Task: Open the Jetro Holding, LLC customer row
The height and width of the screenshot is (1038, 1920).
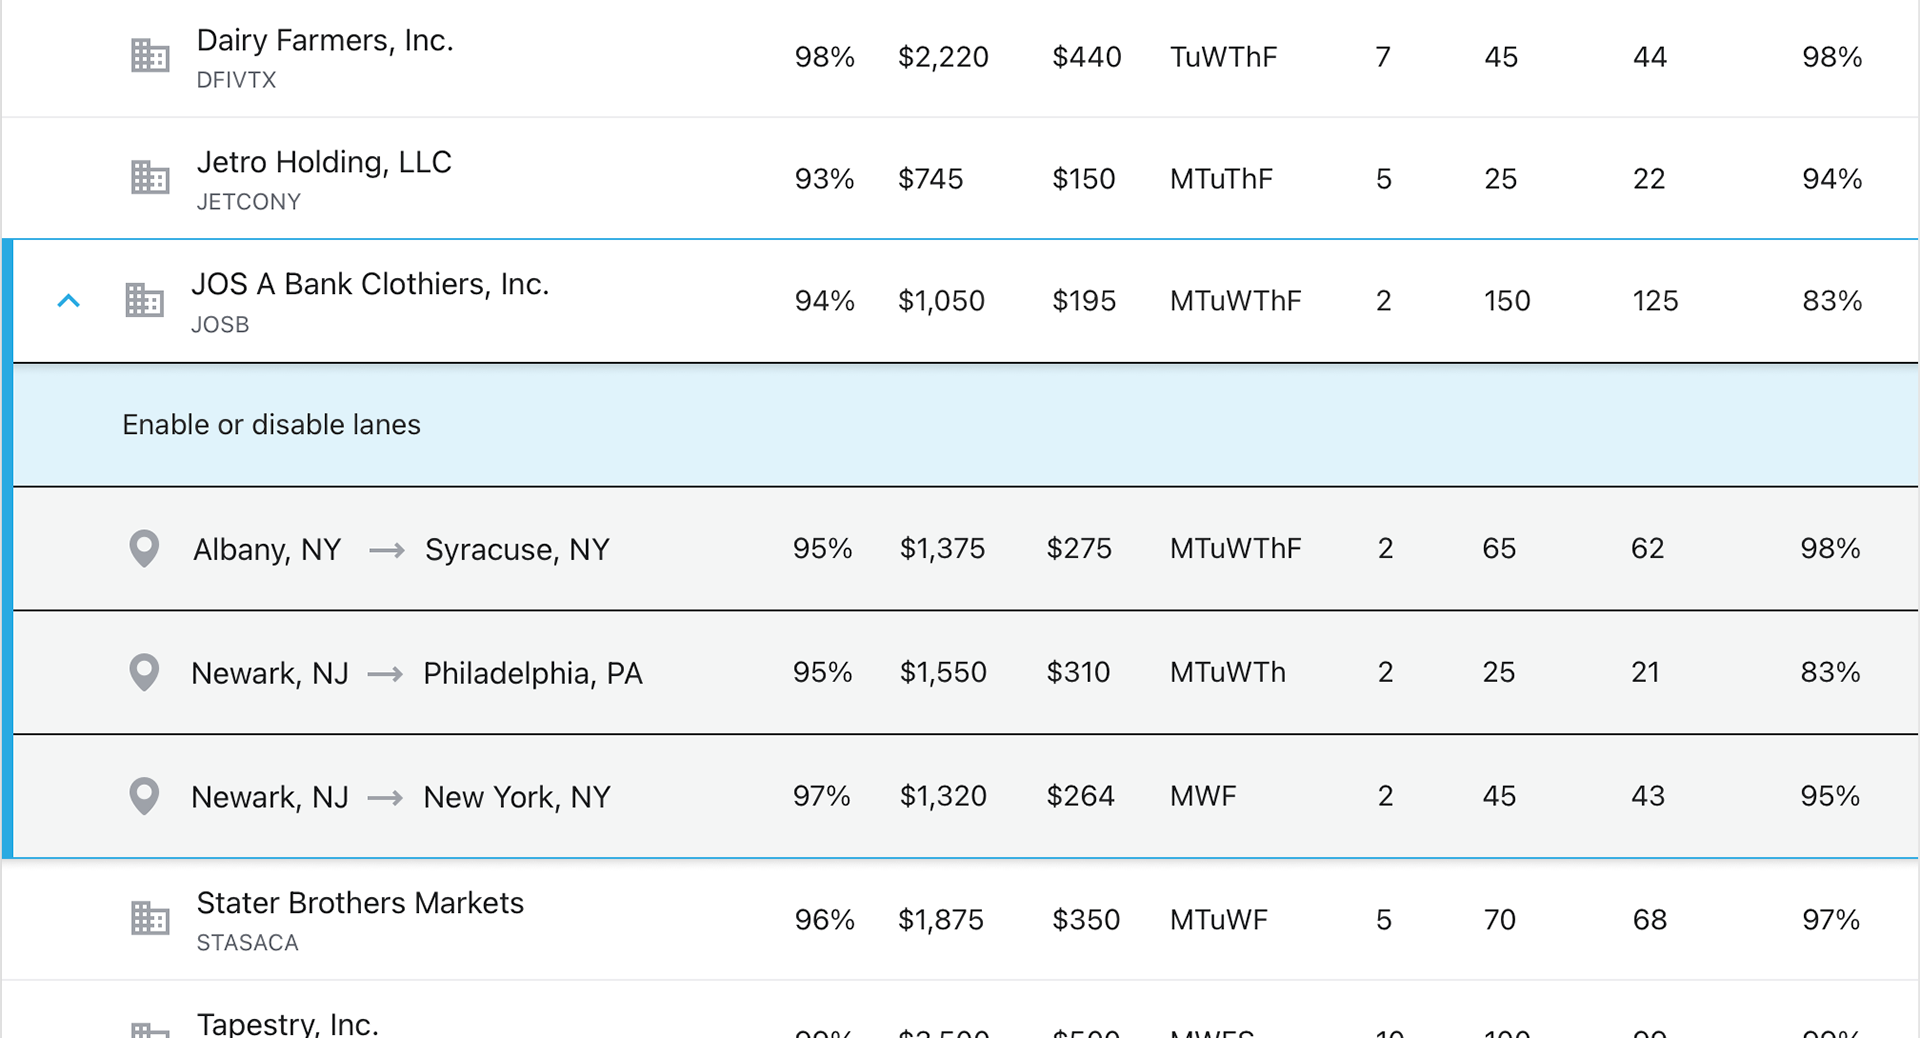Action: point(960,178)
